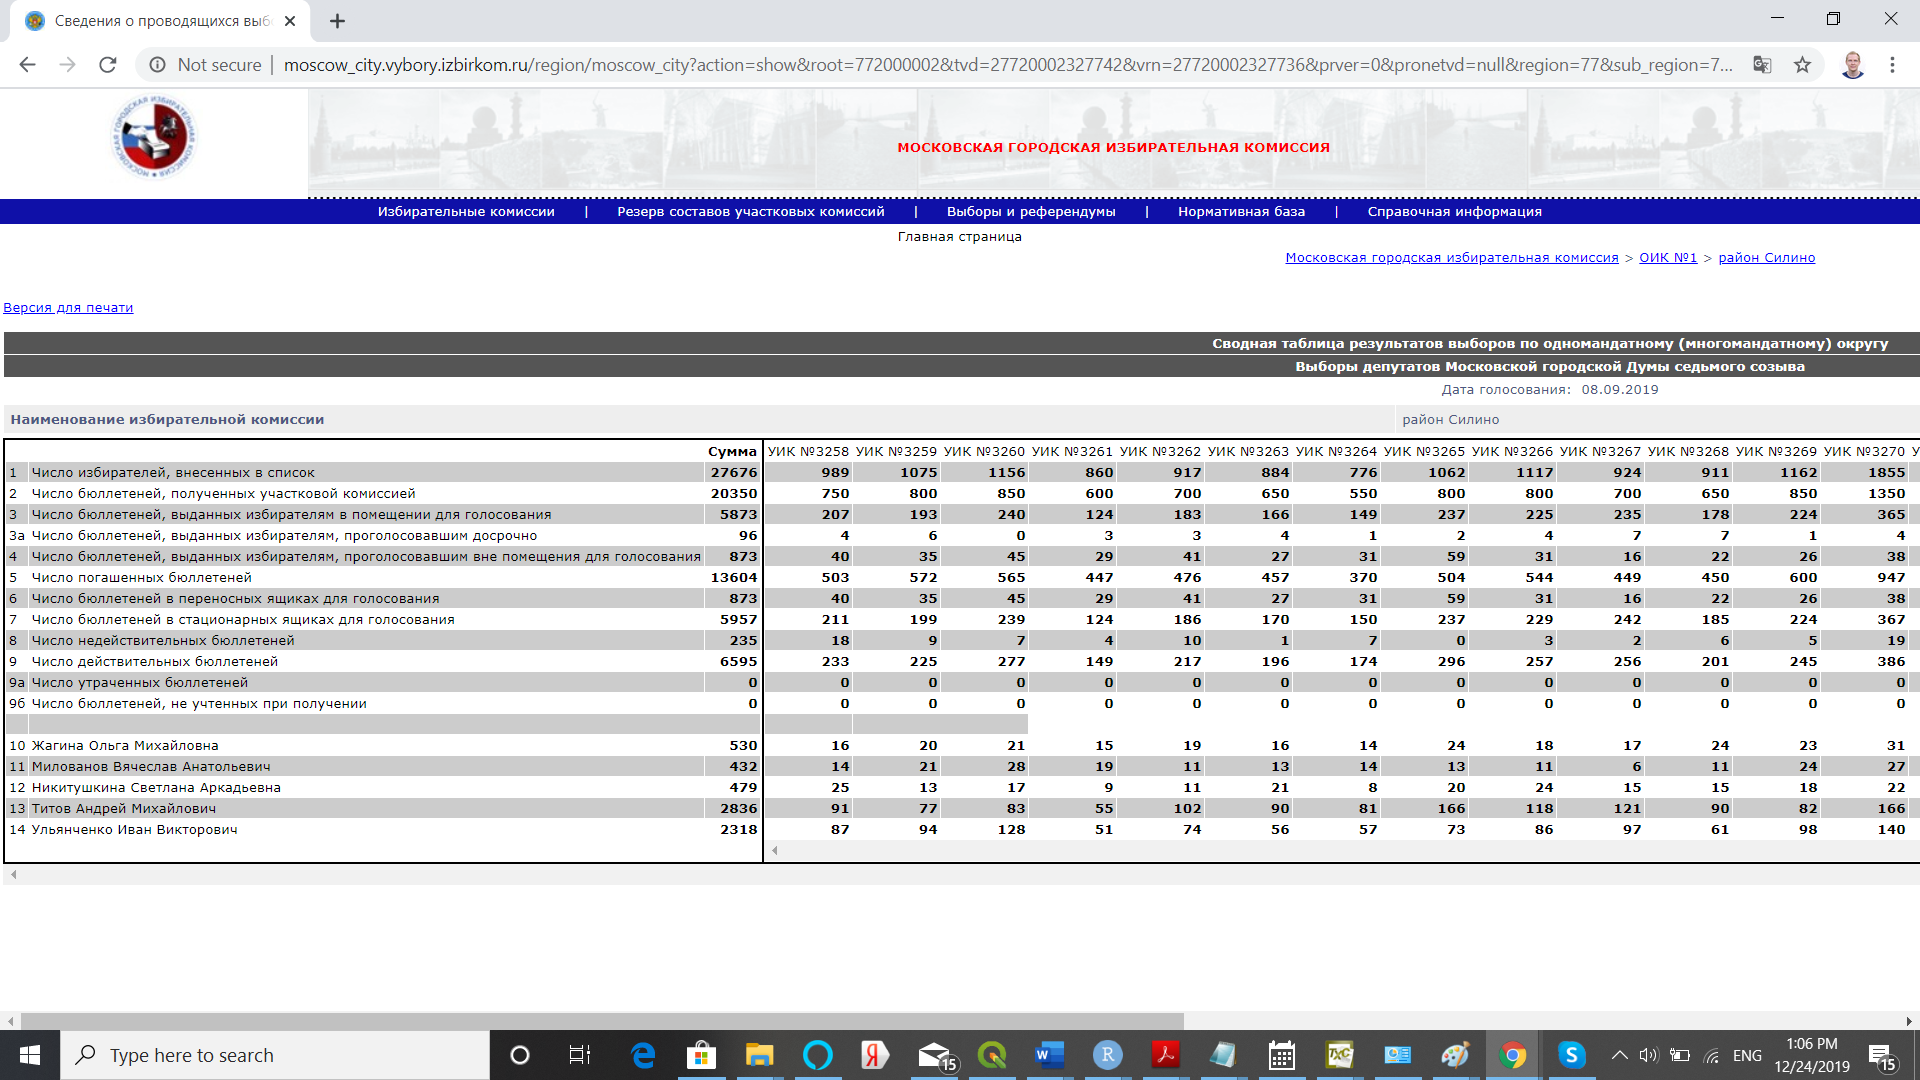Click the table's left scroll arrow
Viewport: 1920px width, 1080px height.
tap(775, 851)
